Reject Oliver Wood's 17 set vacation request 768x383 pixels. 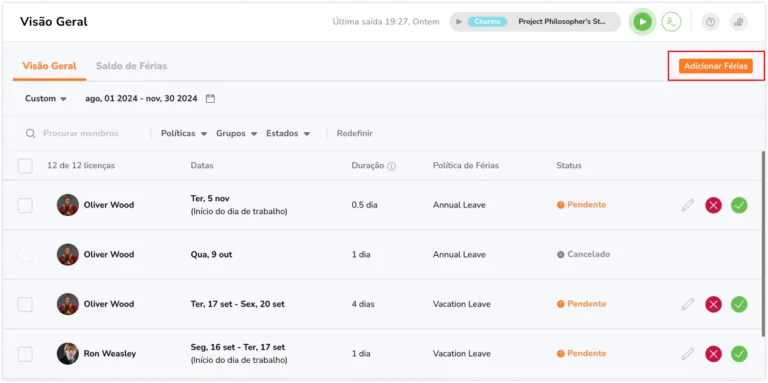click(713, 304)
